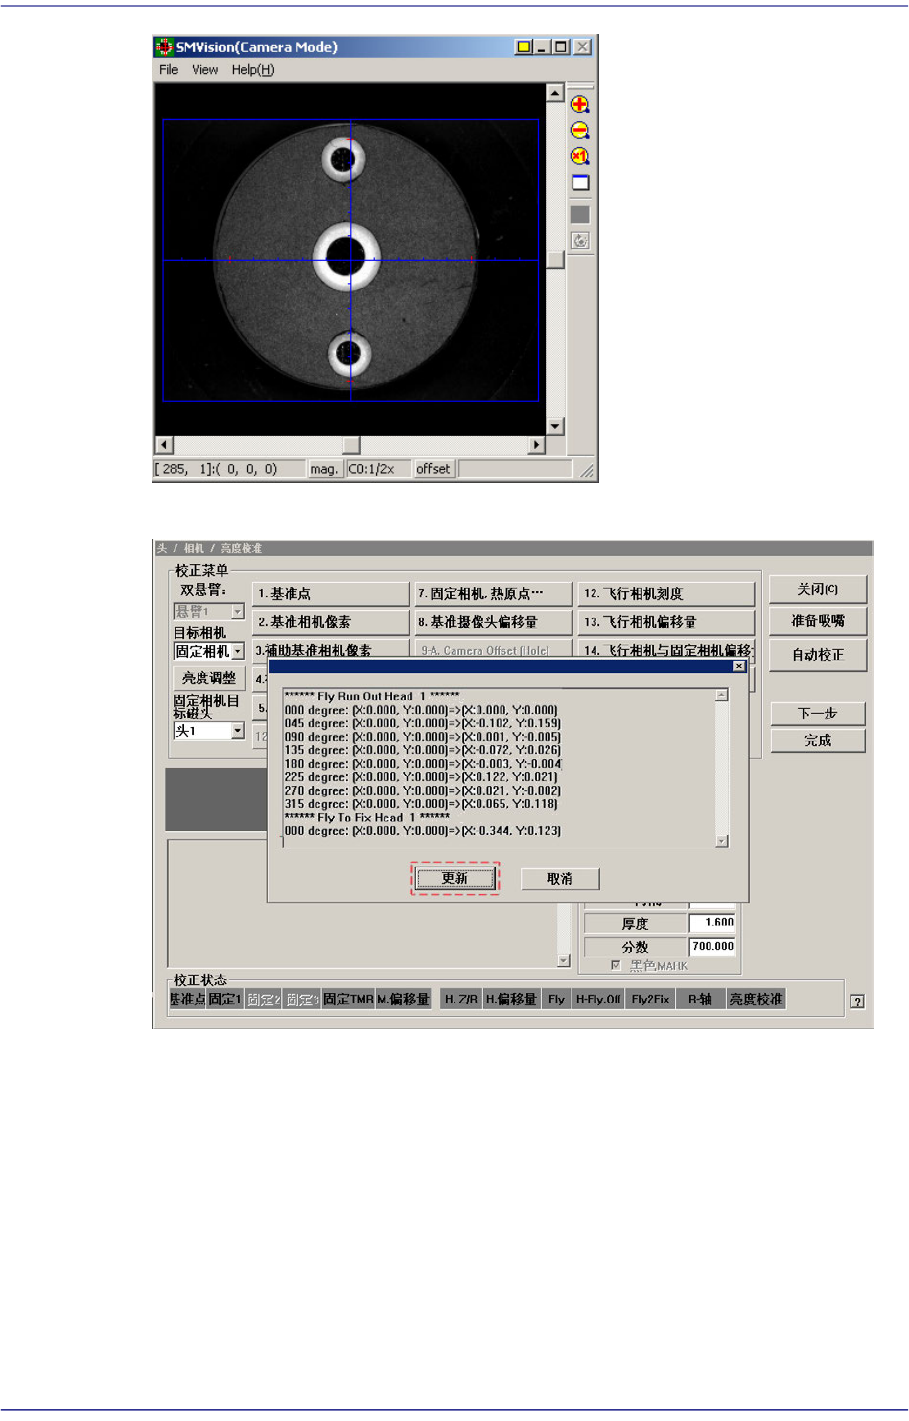The image size is (909, 1421).
Task: Click the gray square icon in SMVision toolbar
Action: (580, 215)
